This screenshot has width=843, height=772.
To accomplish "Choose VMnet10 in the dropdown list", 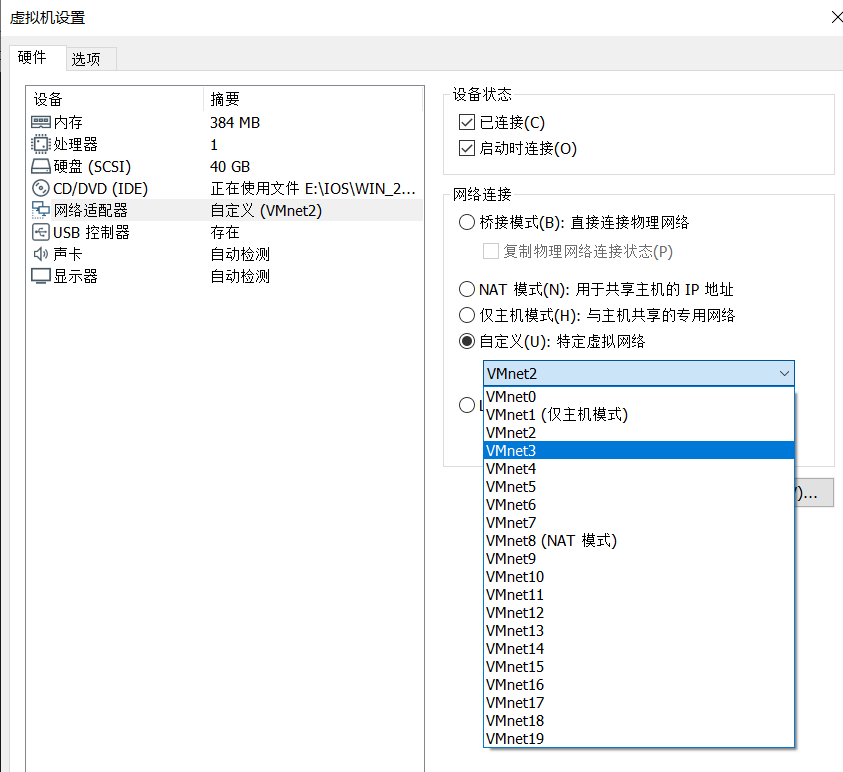I will pyautogui.click(x=639, y=577).
